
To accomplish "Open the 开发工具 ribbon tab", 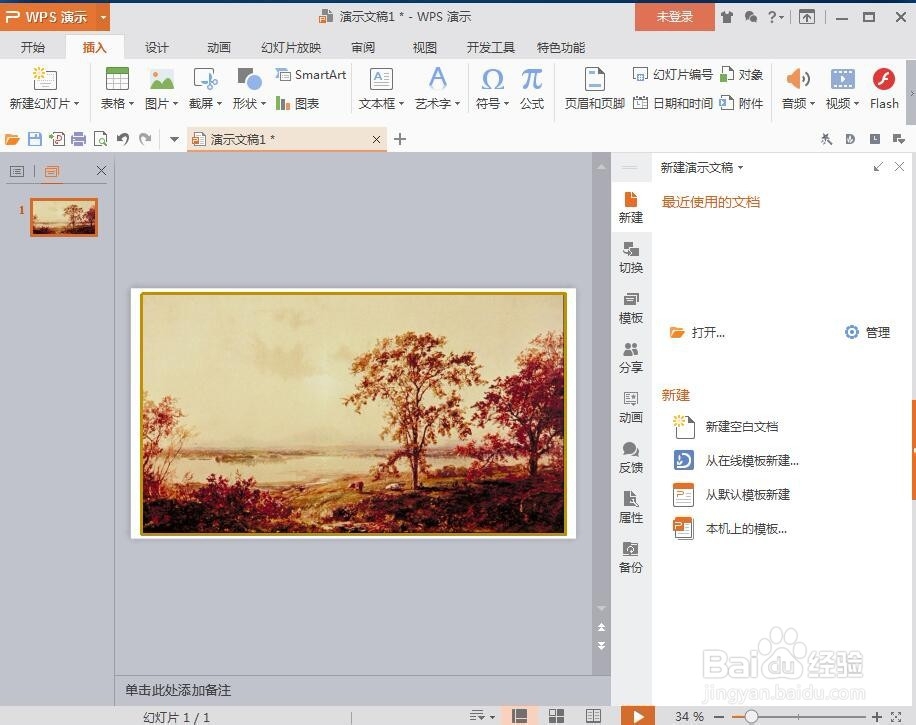I will (x=491, y=47).
